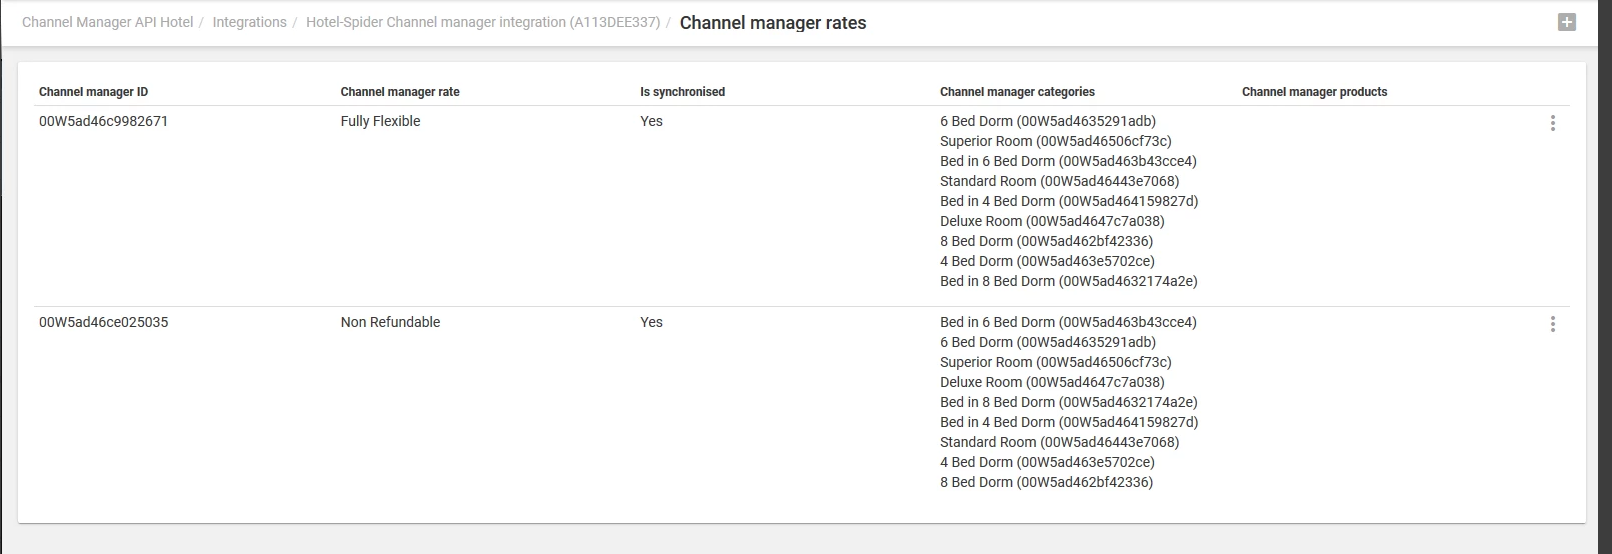Open the Fully Flexible row options menu
Image resolution: width=1612 pixels, height=554 pixels.
click(1552, 123)
